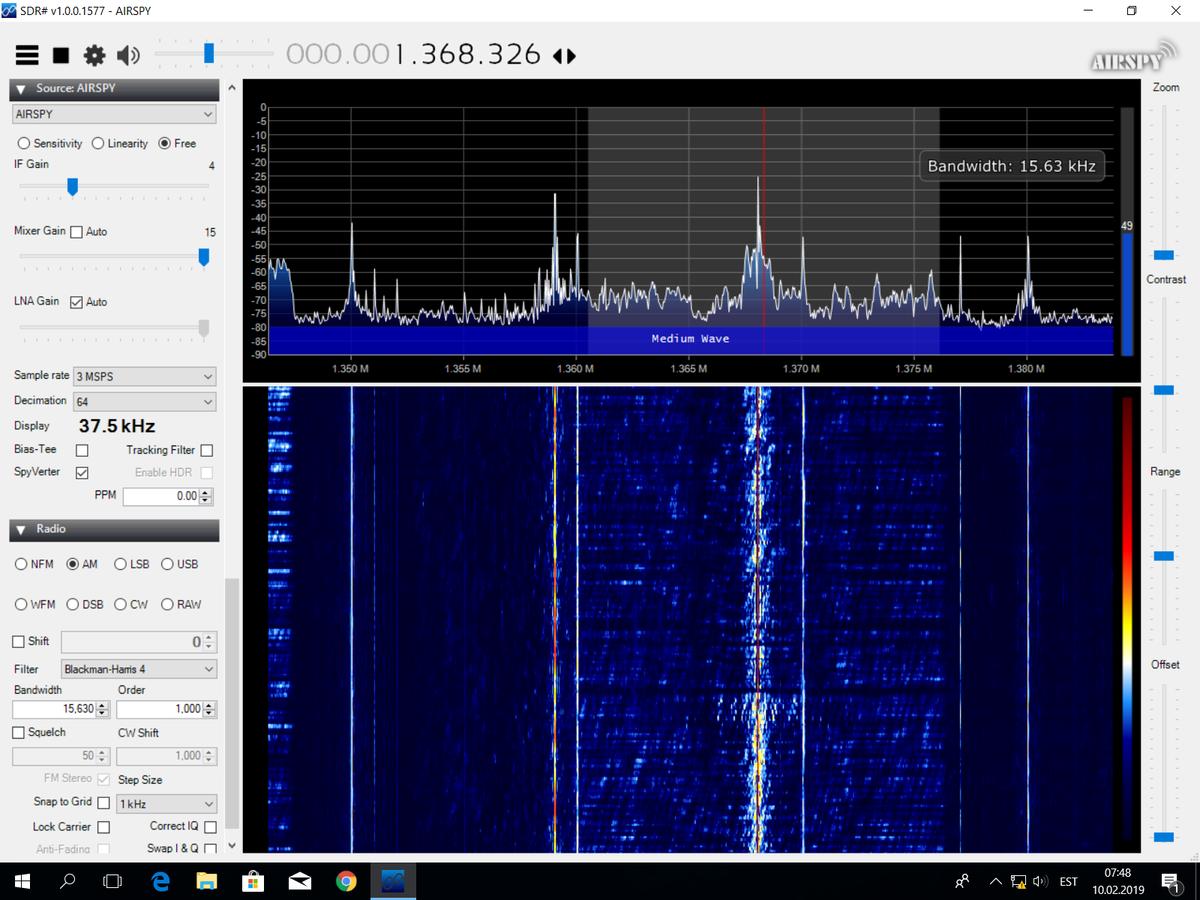Adjust the Zoom slider
The image size is (1200, 900).
[x=1164, y=256]
